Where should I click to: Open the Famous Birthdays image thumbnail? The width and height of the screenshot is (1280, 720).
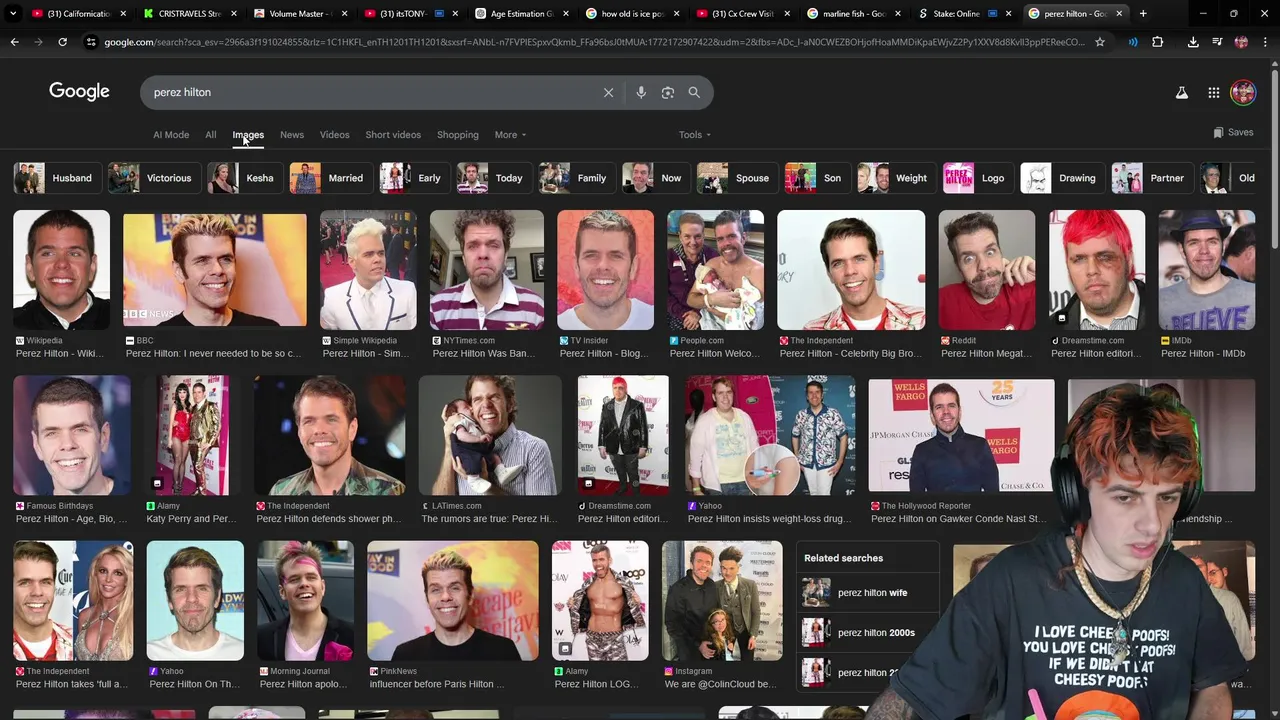72,435
